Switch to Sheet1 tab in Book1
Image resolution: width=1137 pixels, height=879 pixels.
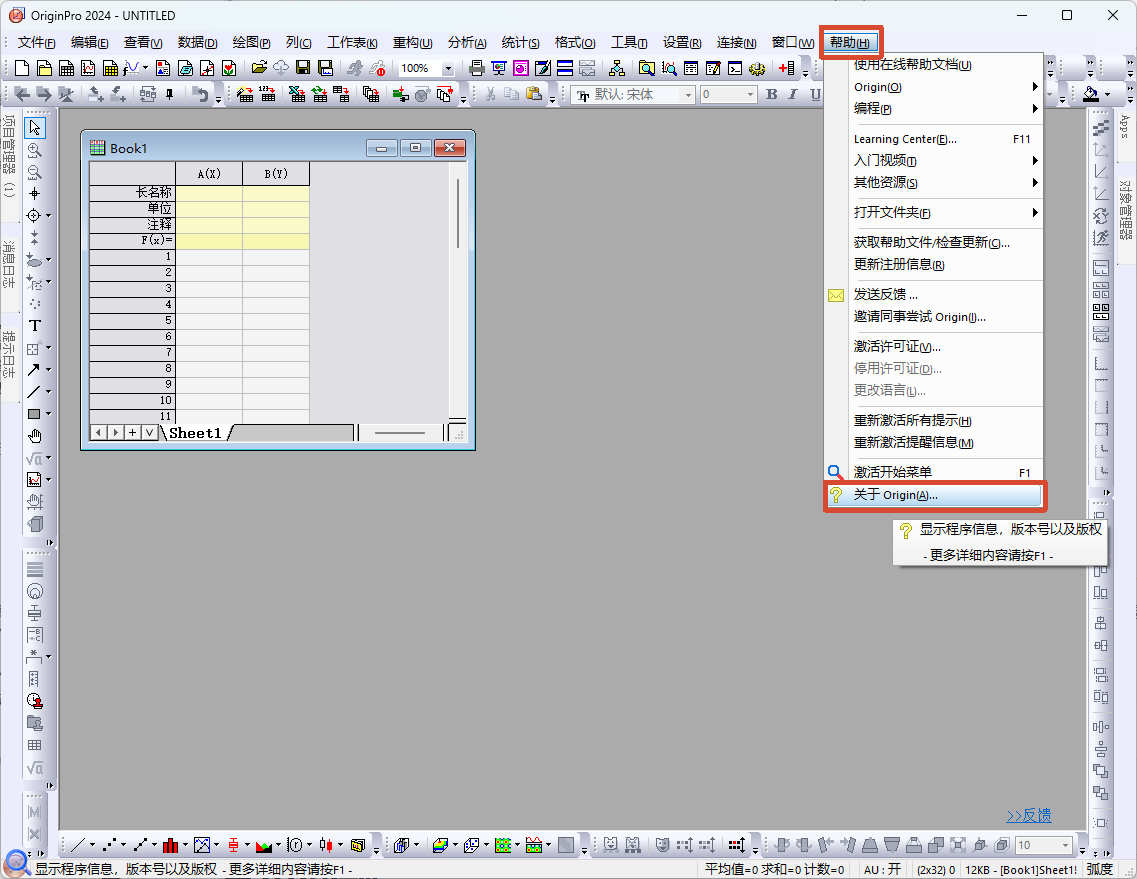(x=195, y=433)
